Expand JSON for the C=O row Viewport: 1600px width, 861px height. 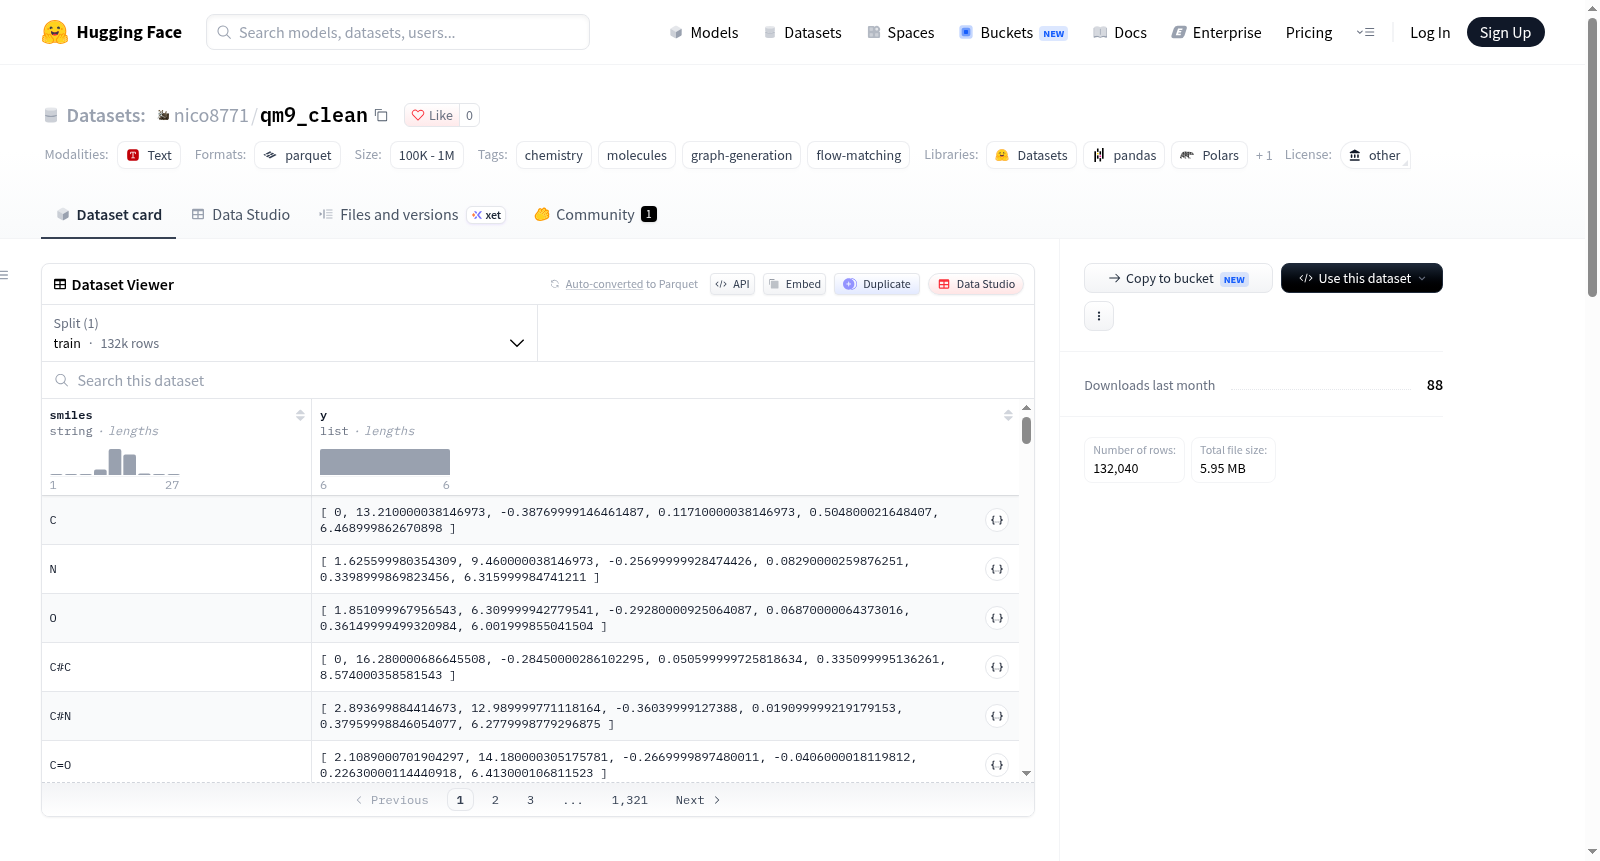coord(997,765)
